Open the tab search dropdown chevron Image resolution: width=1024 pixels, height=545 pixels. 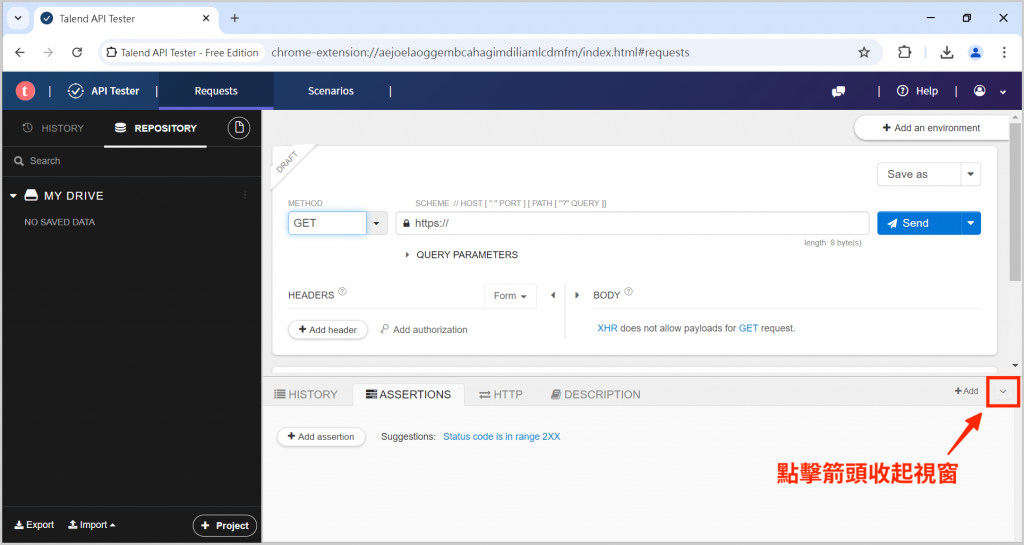click(18, 18)
